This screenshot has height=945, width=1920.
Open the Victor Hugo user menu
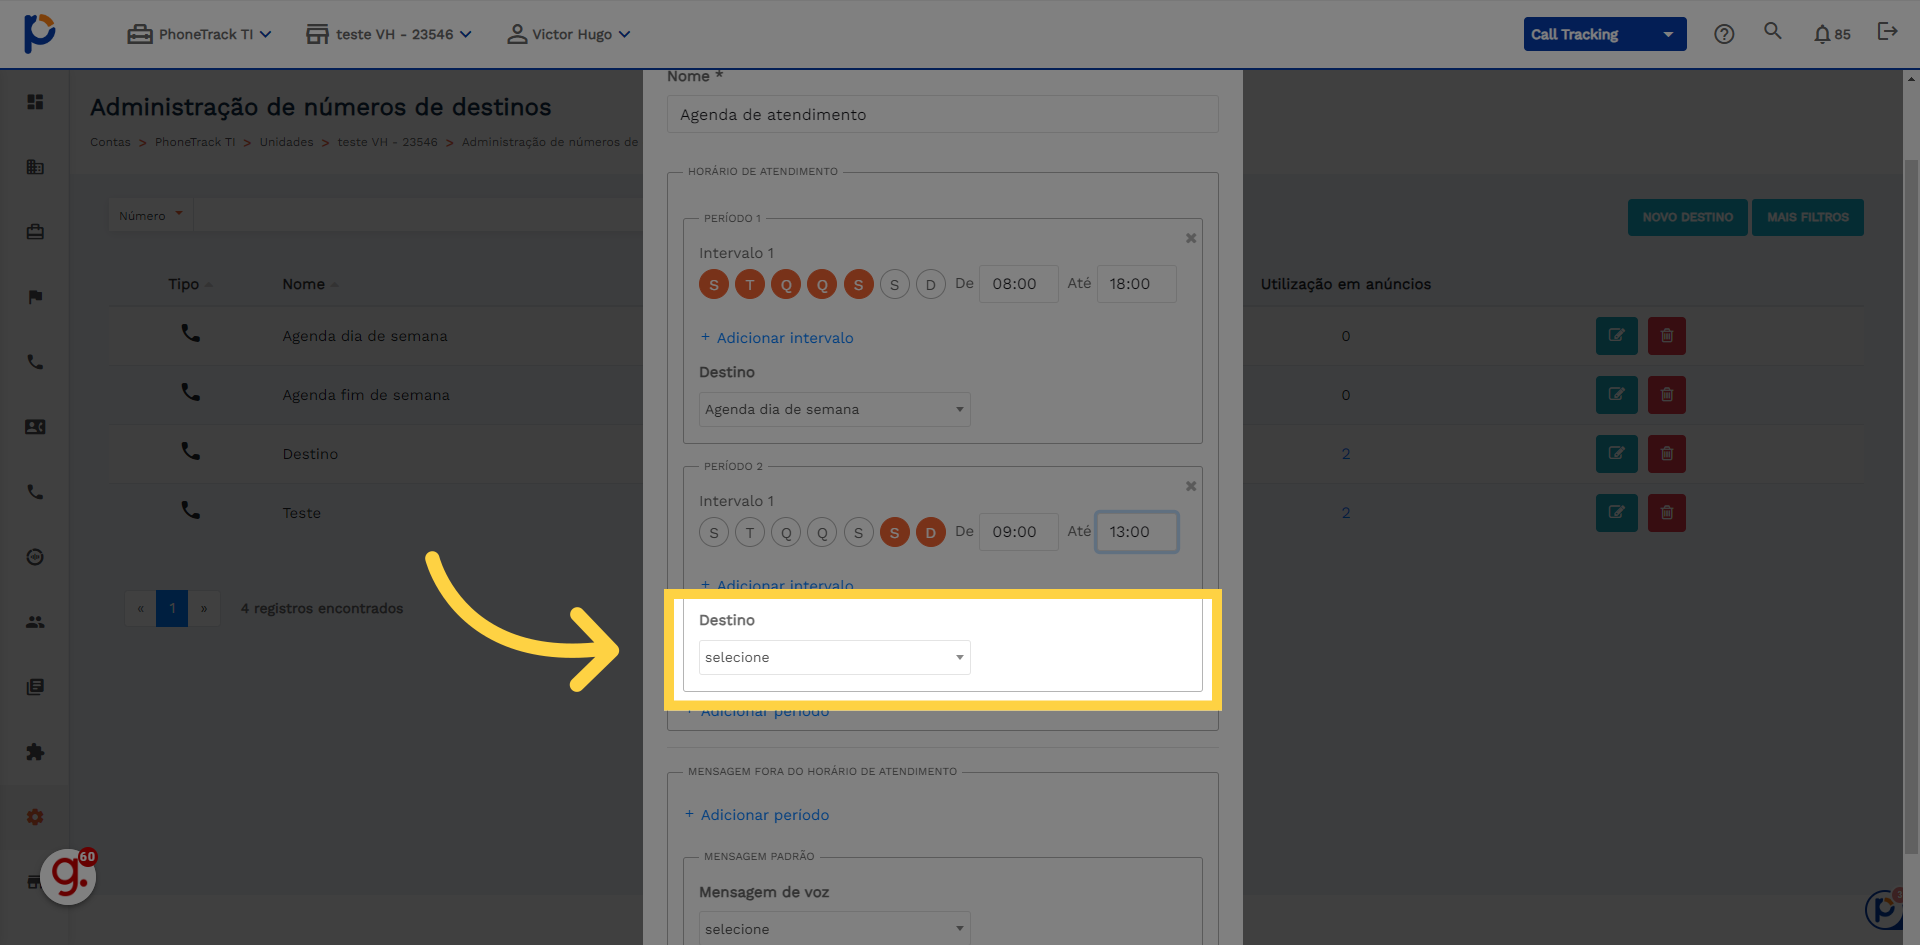point(568,34)
